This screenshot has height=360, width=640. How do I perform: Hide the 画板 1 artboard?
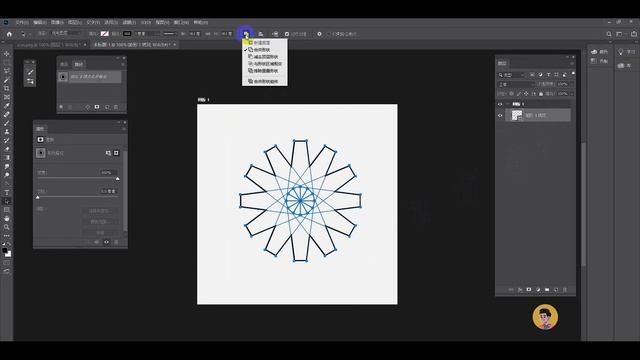pyautogui.click(x=500, y=104)
